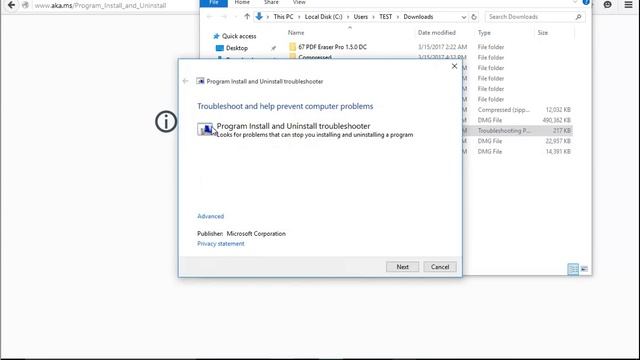The image size is (640, 360).
Task: Select the DMG File row sized 14,391 KB
Action: [524, 151]
